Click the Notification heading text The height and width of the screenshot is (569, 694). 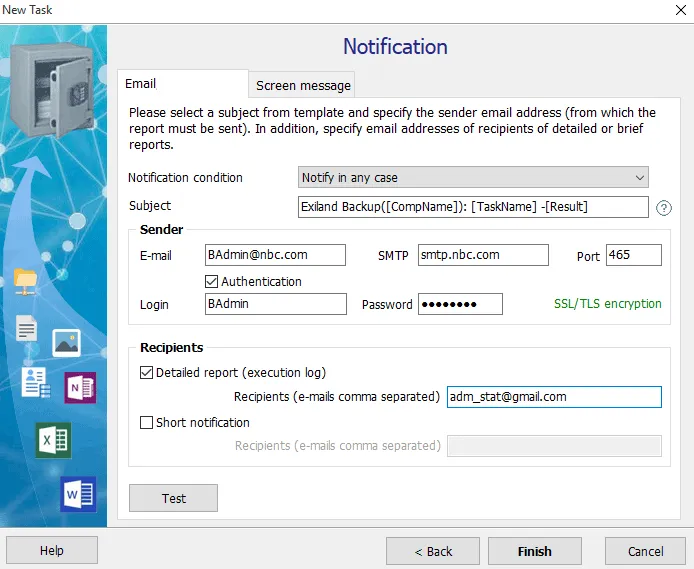pyautogui.click(x=395, y=46)
